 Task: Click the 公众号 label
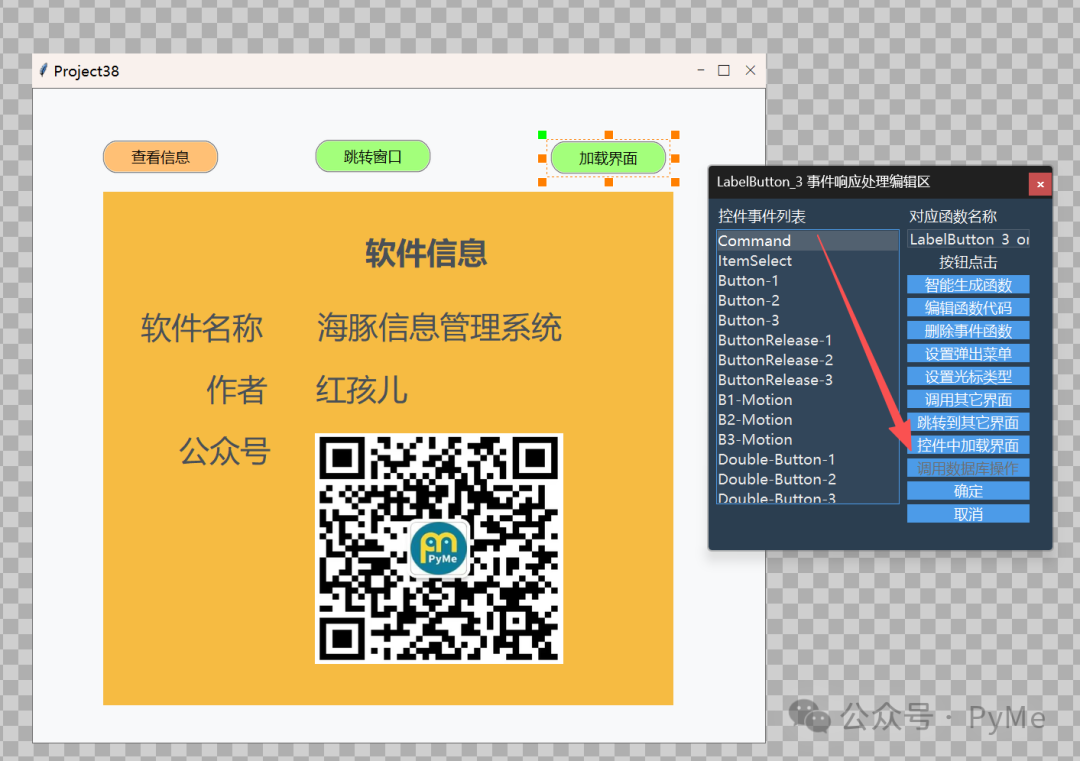[225, 452]
